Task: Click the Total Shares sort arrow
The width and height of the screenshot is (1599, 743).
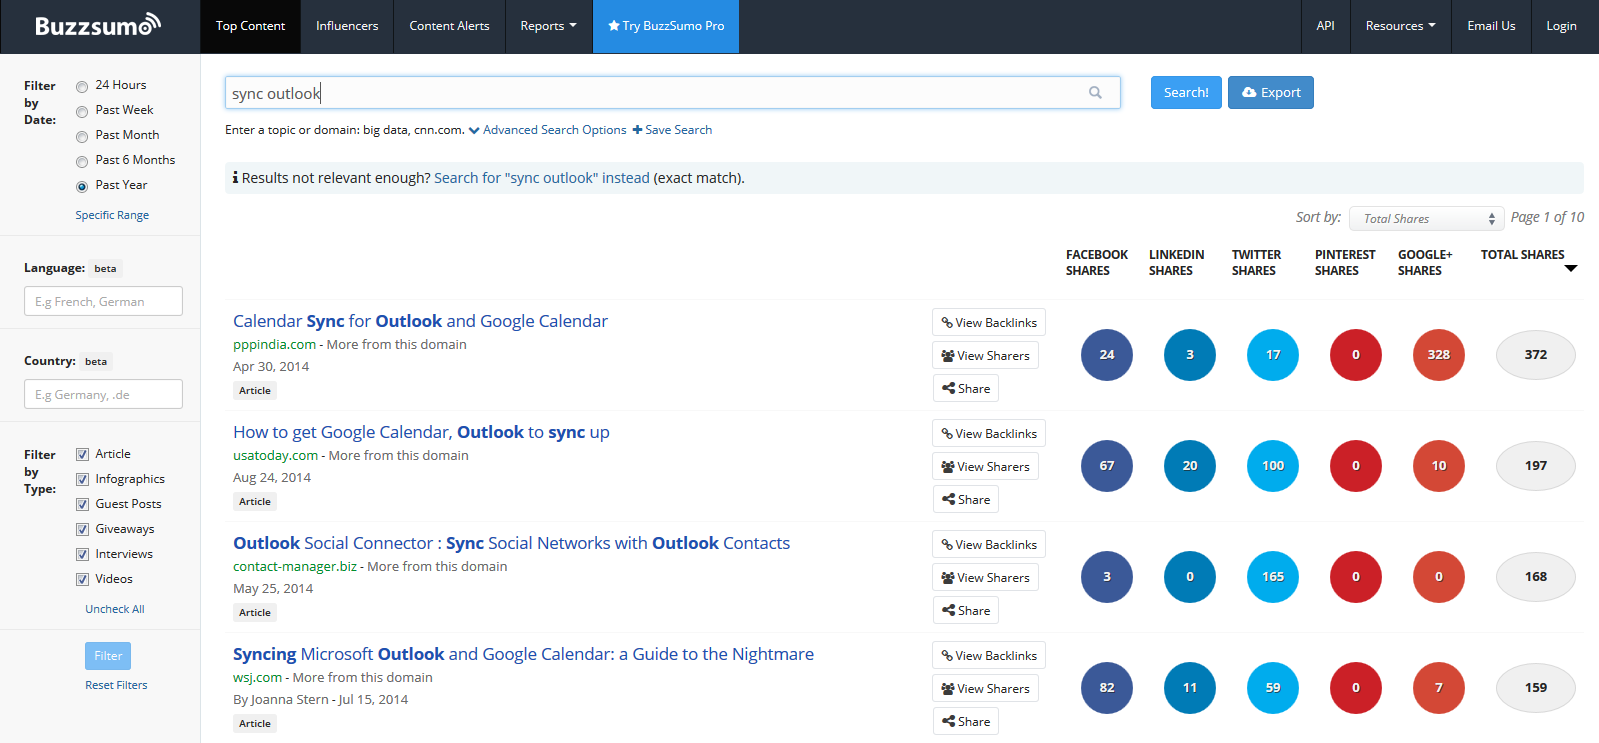Action: [x=1571, y=268]
